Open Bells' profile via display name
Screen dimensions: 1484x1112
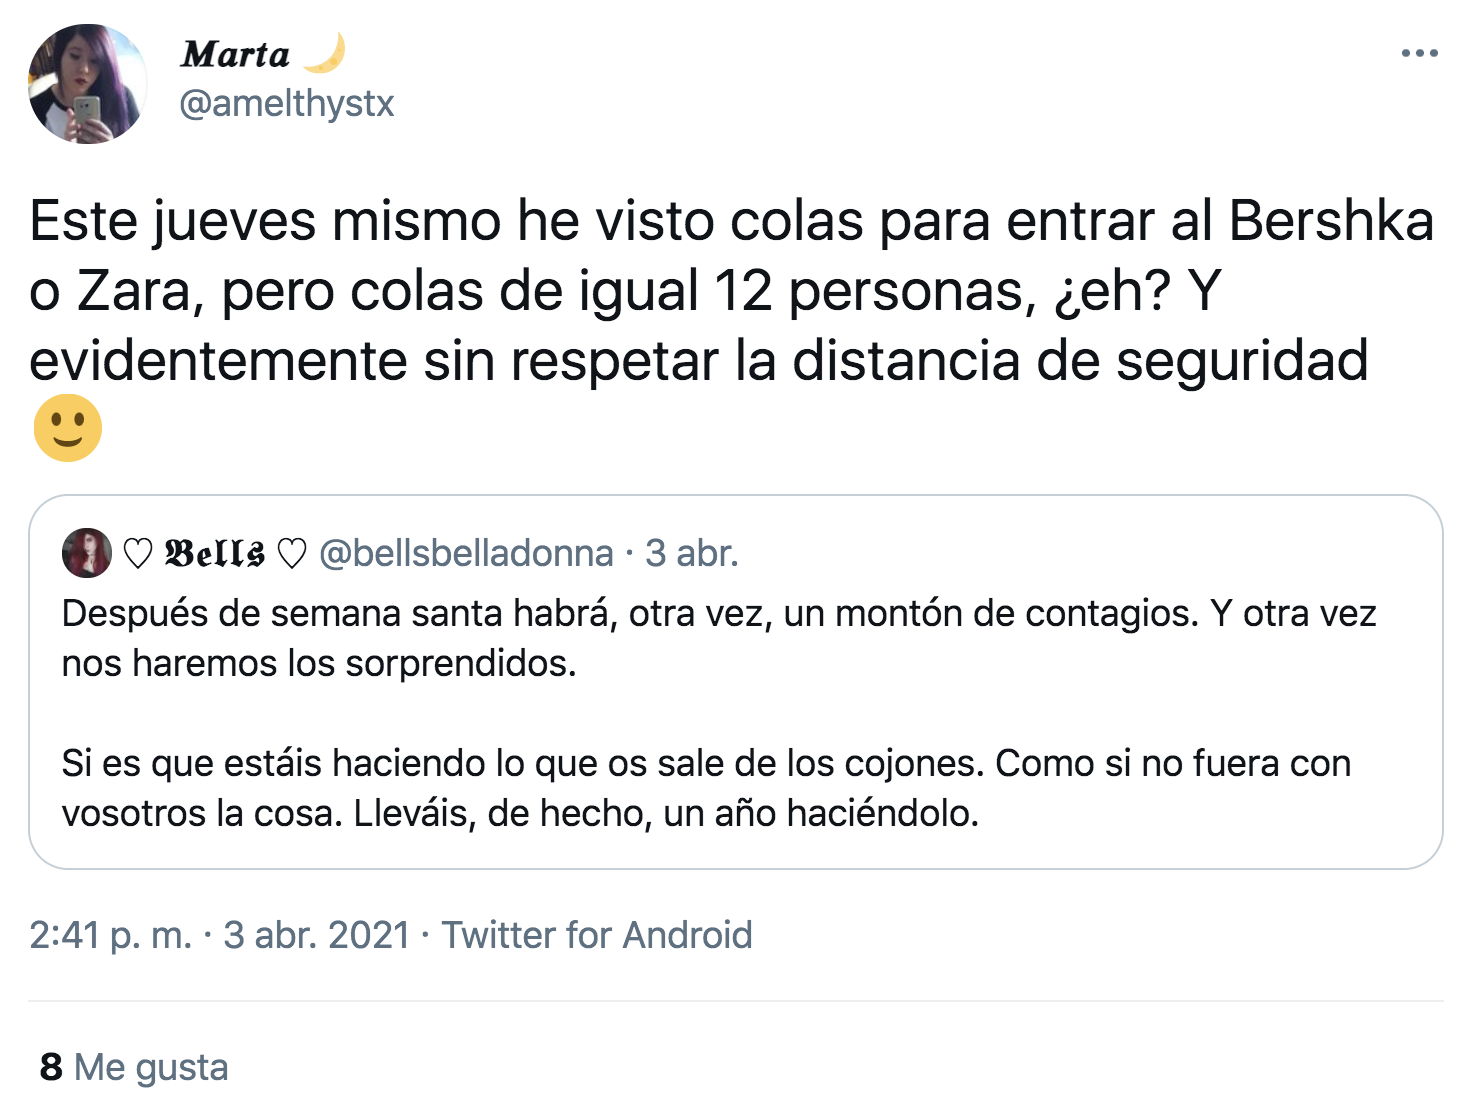tap(215, 553)
